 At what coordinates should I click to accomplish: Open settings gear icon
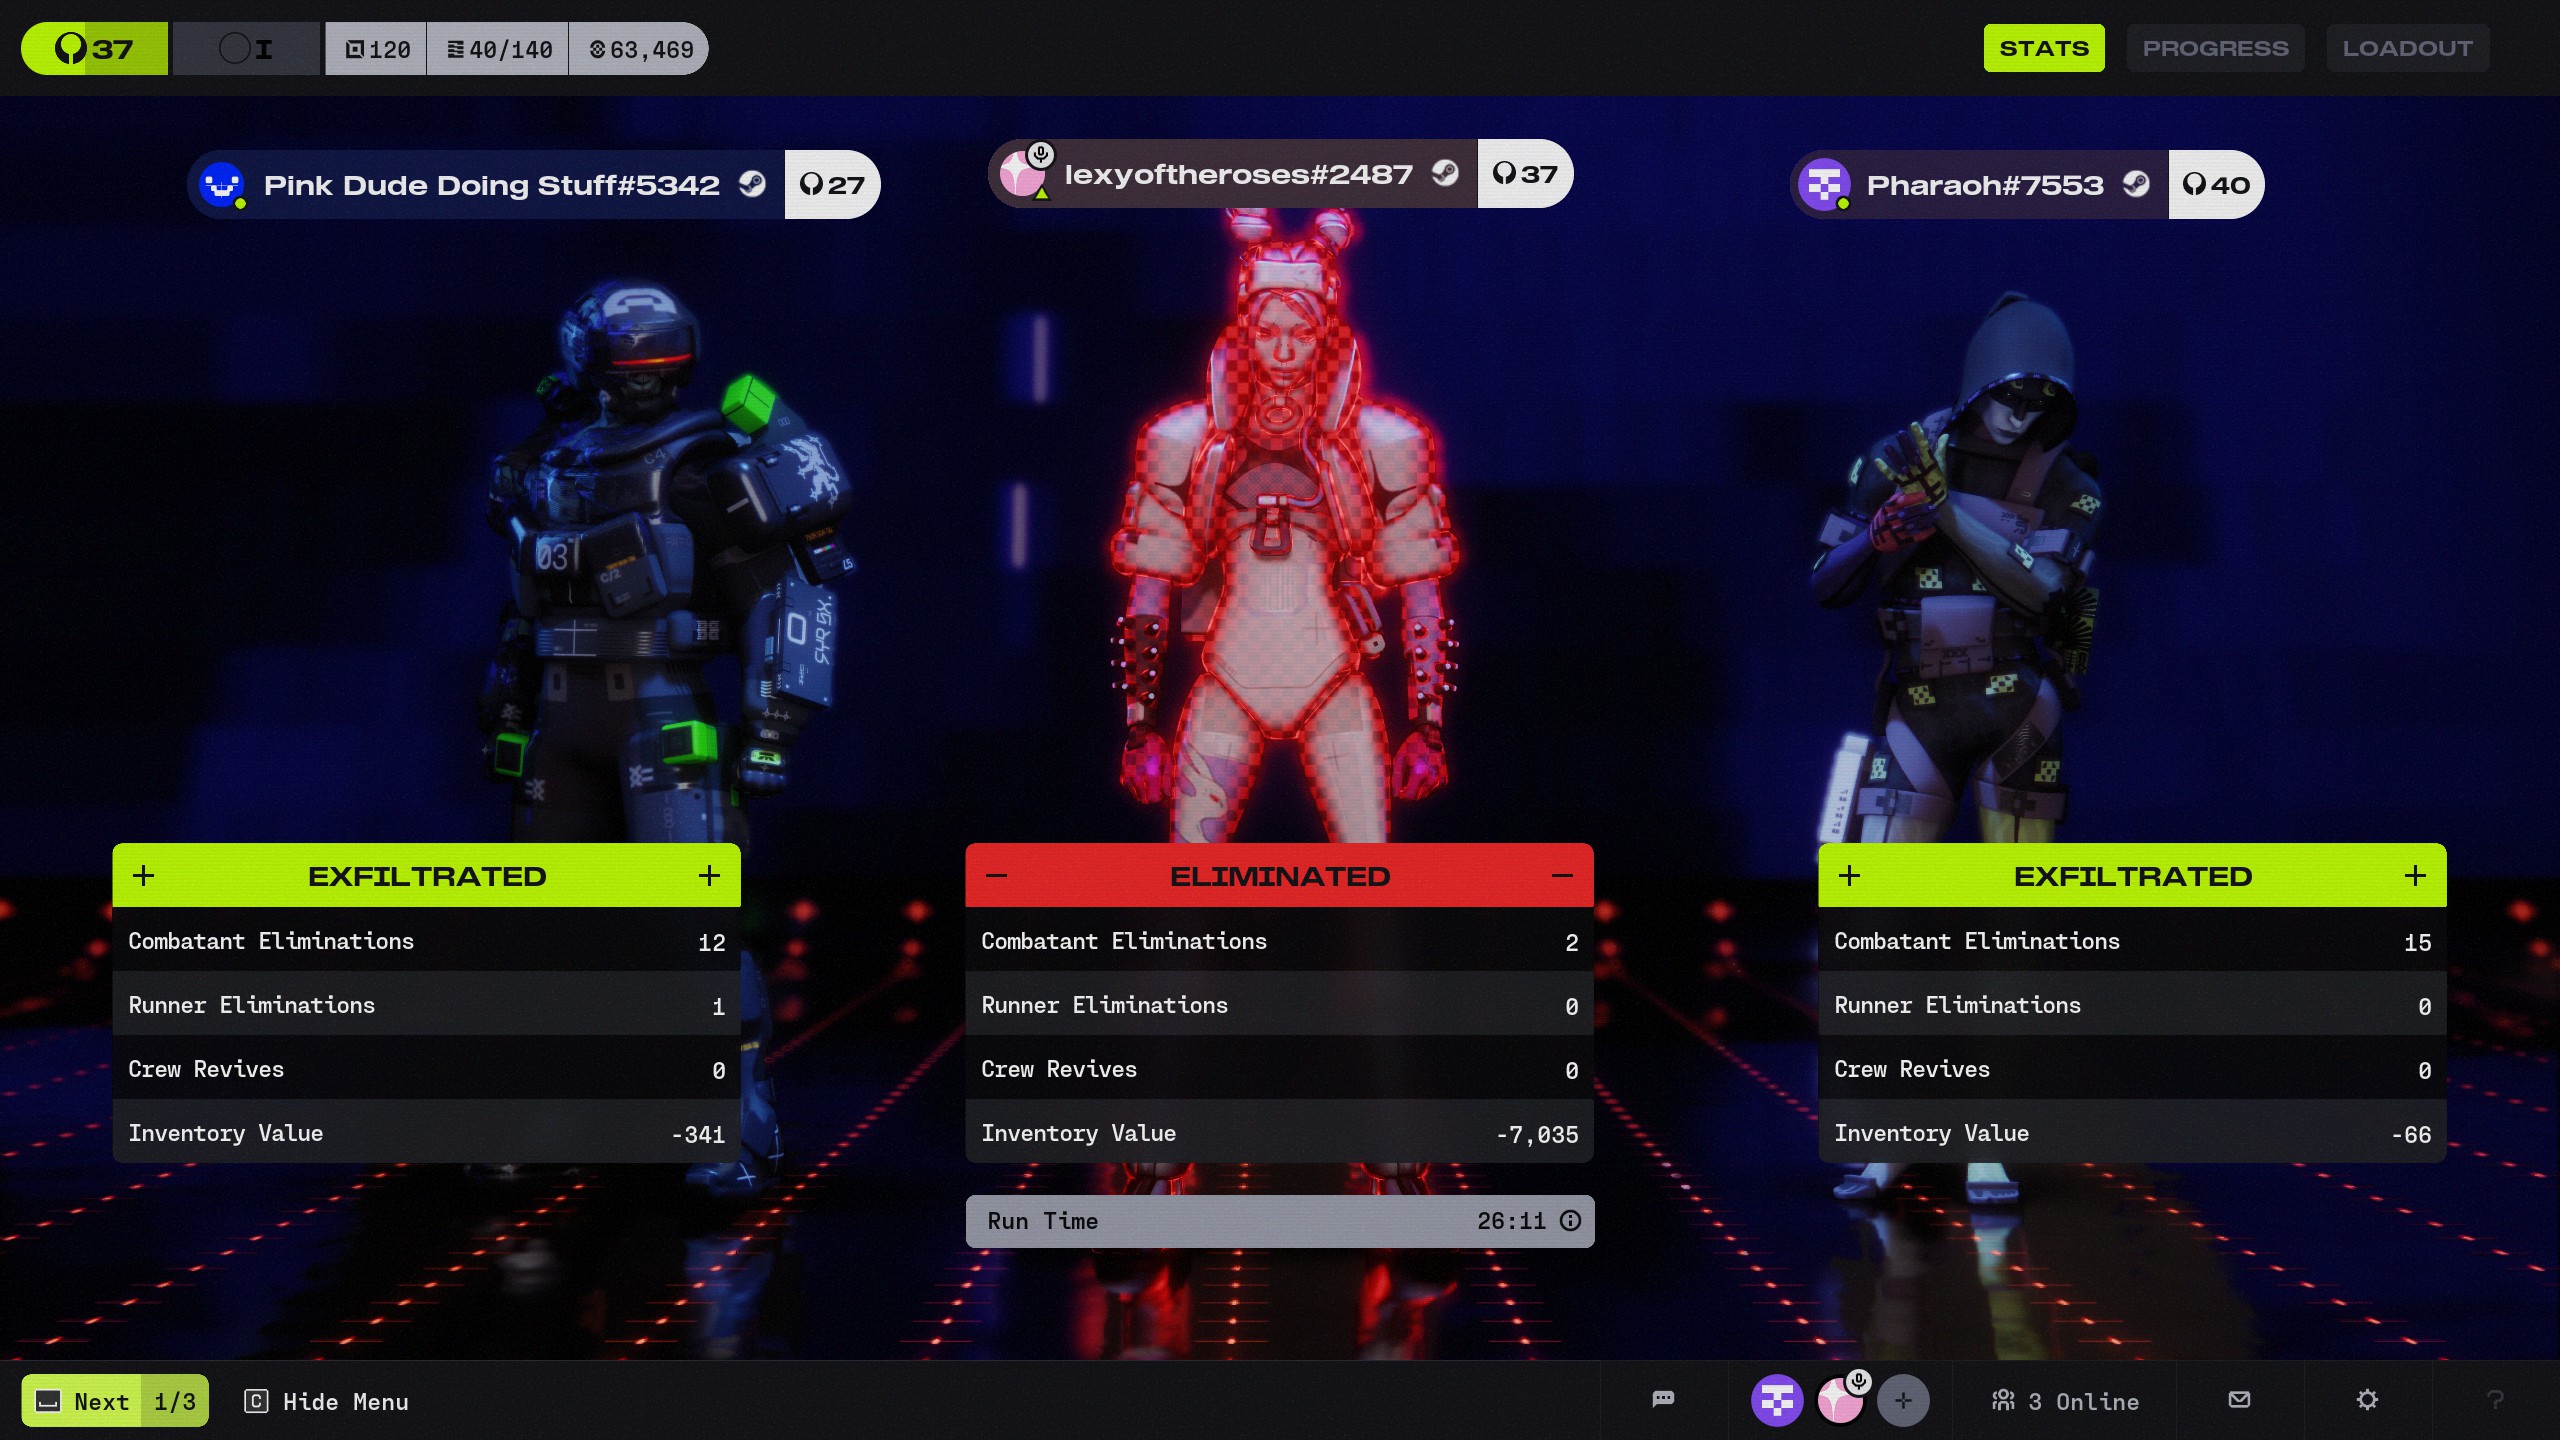click(2367, 1399)
